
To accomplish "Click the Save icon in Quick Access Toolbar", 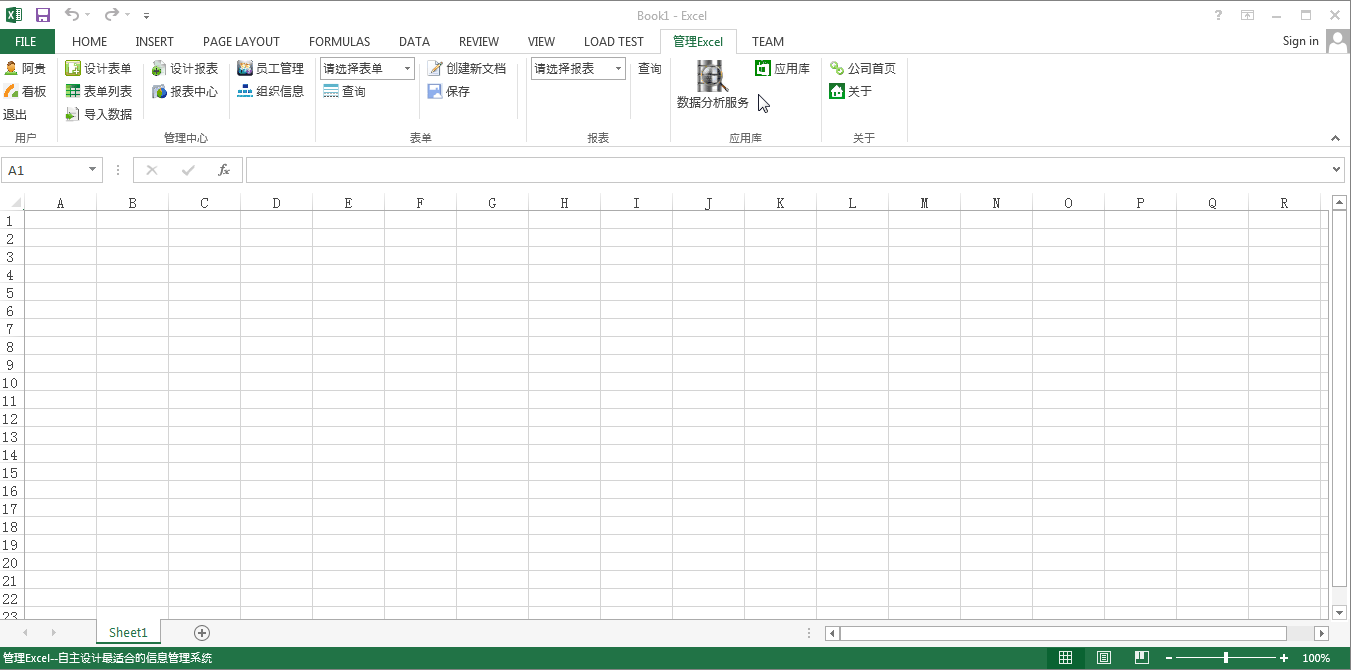I will click(x=43, y=15).
